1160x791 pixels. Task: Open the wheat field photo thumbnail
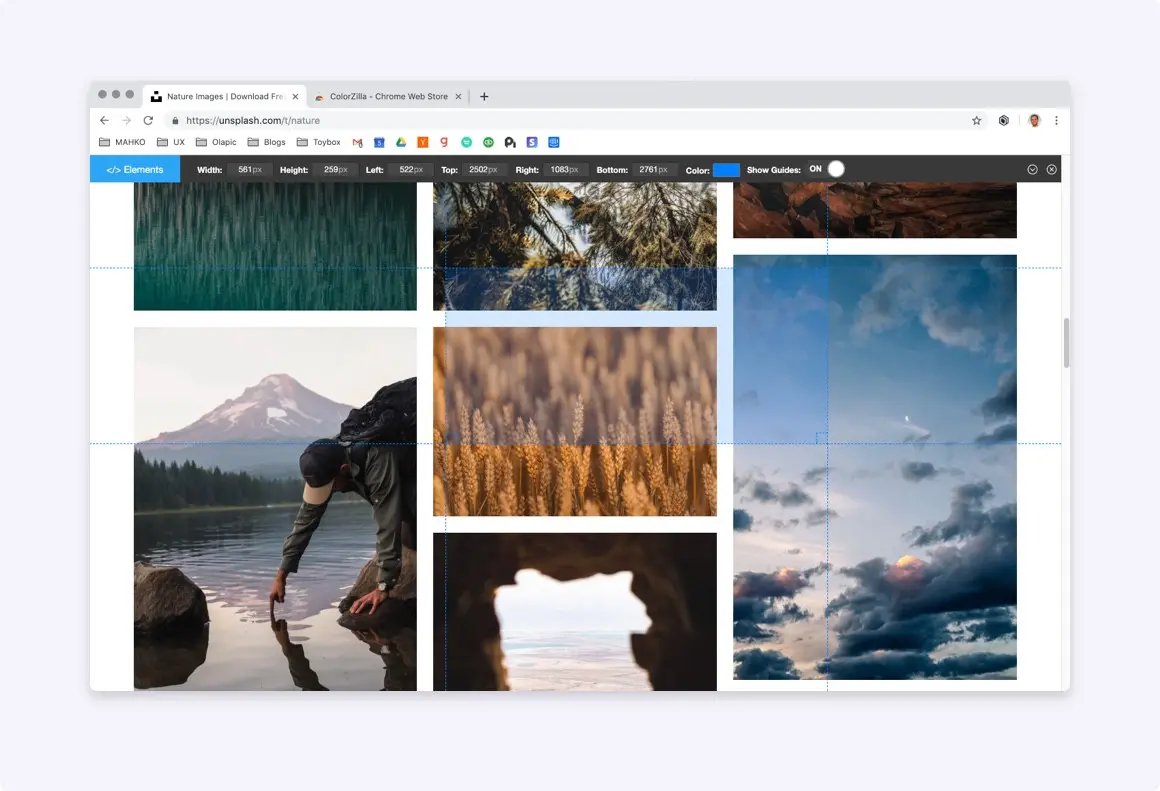coord(575,422)
